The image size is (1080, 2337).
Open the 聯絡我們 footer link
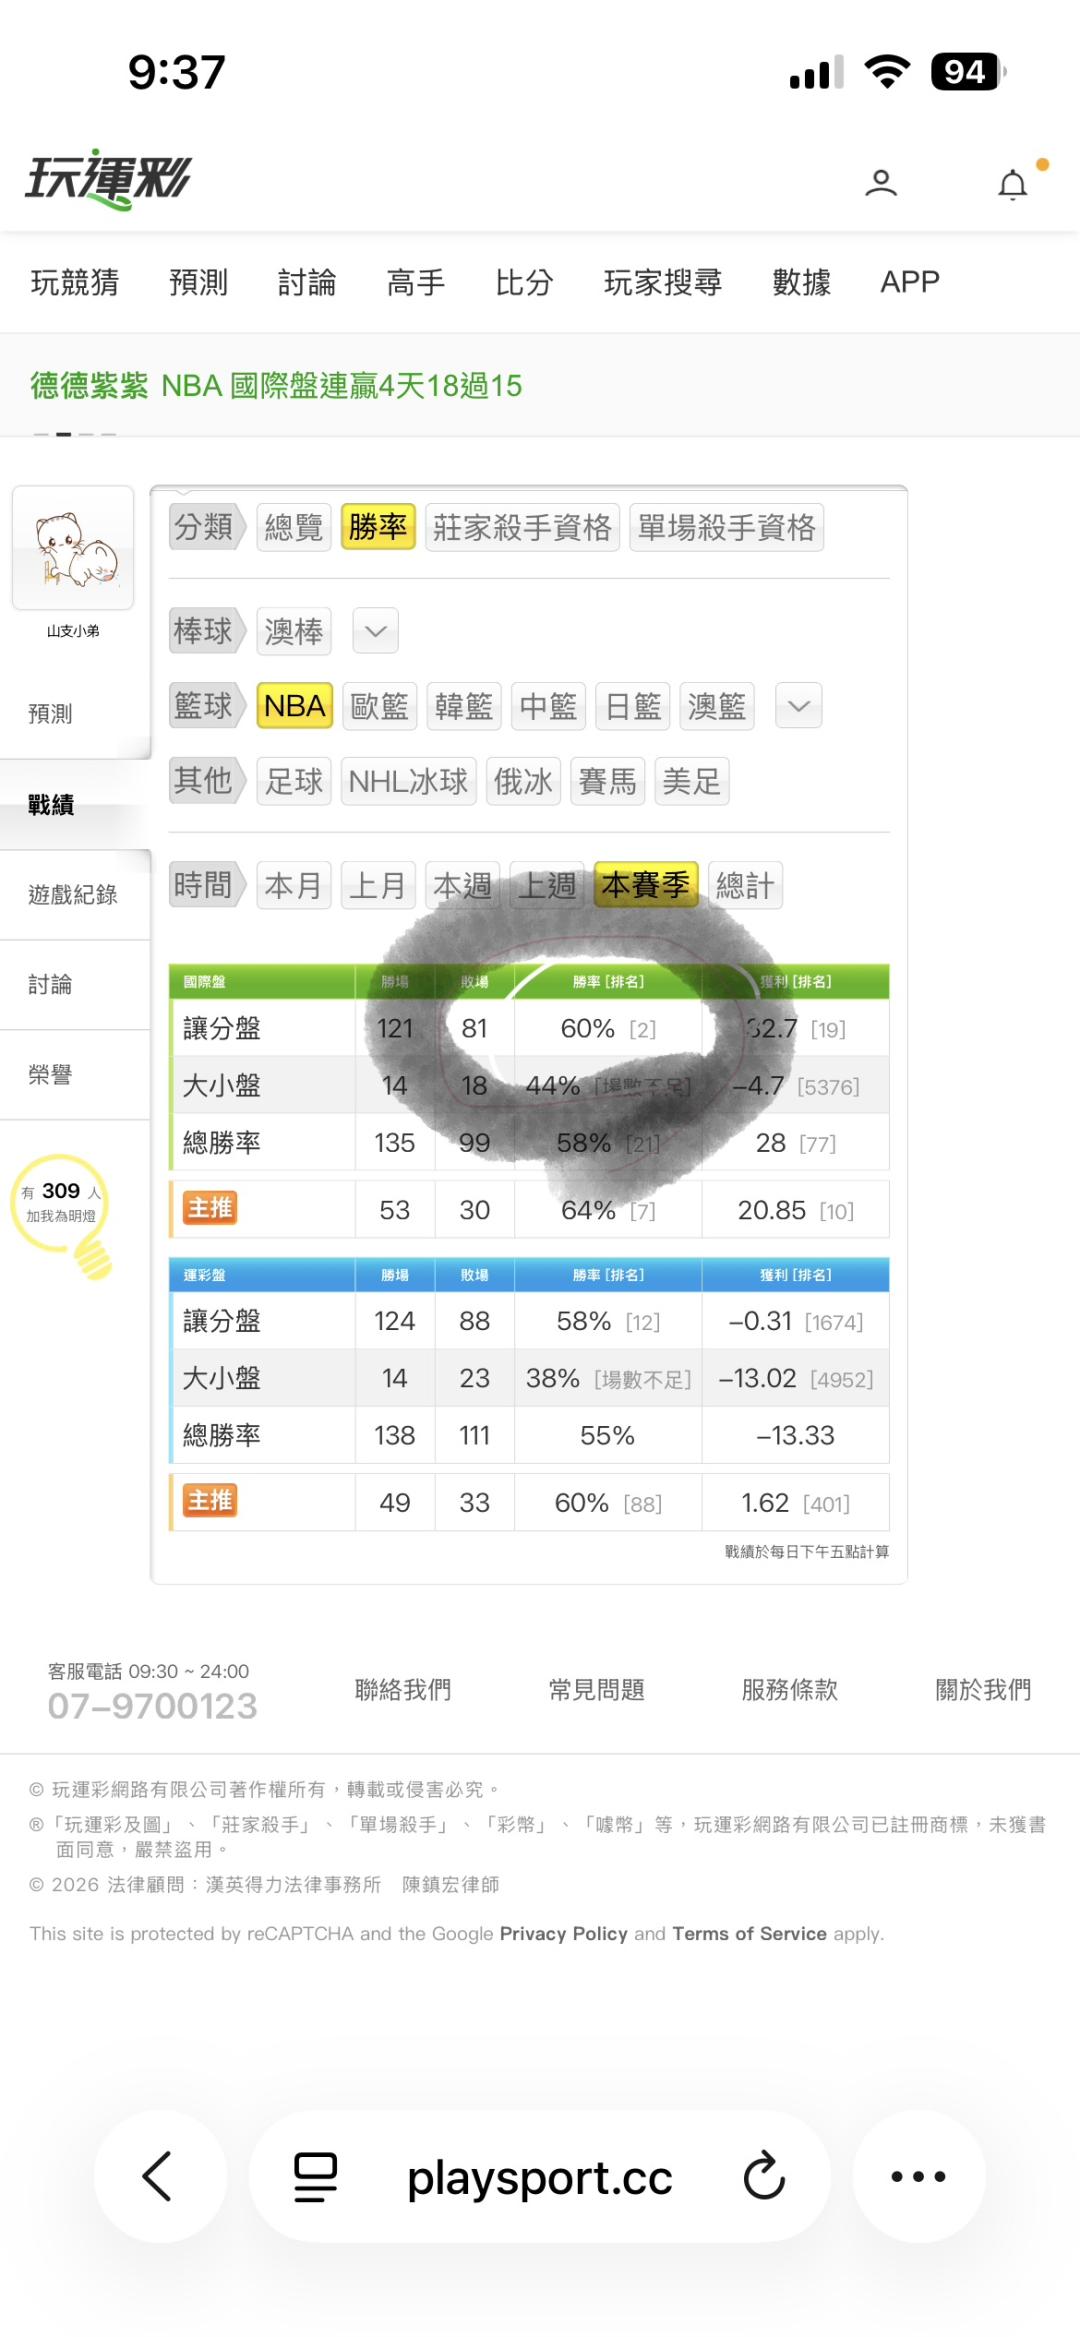pyautogui.click(x=403, y=1690)
